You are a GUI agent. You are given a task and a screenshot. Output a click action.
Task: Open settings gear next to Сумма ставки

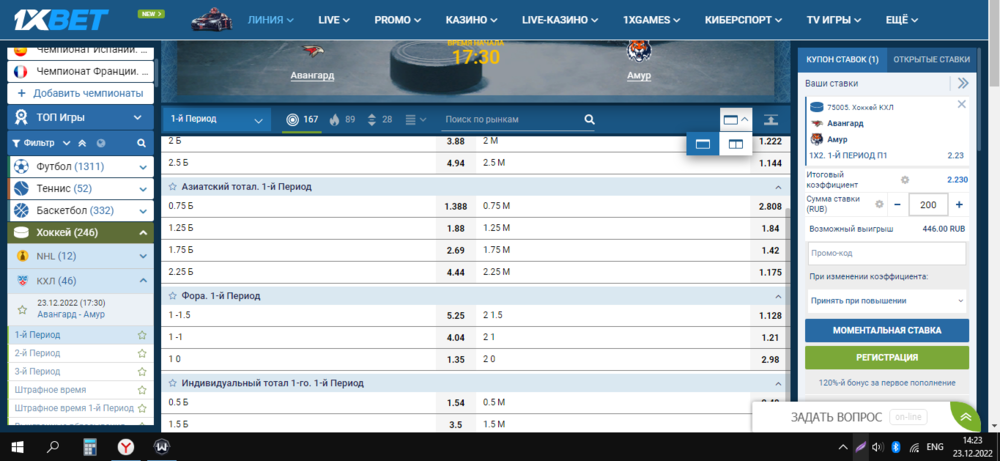[x=879, y=204]
